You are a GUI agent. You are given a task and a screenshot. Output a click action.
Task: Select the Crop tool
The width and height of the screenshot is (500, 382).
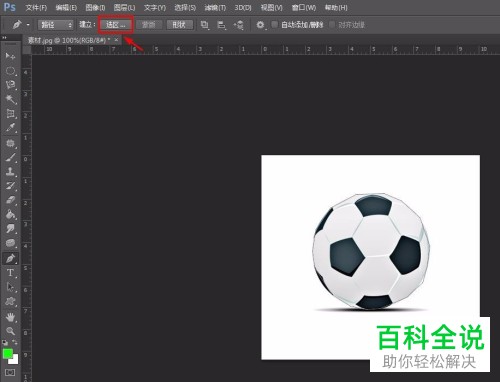(x=10, y=114)
